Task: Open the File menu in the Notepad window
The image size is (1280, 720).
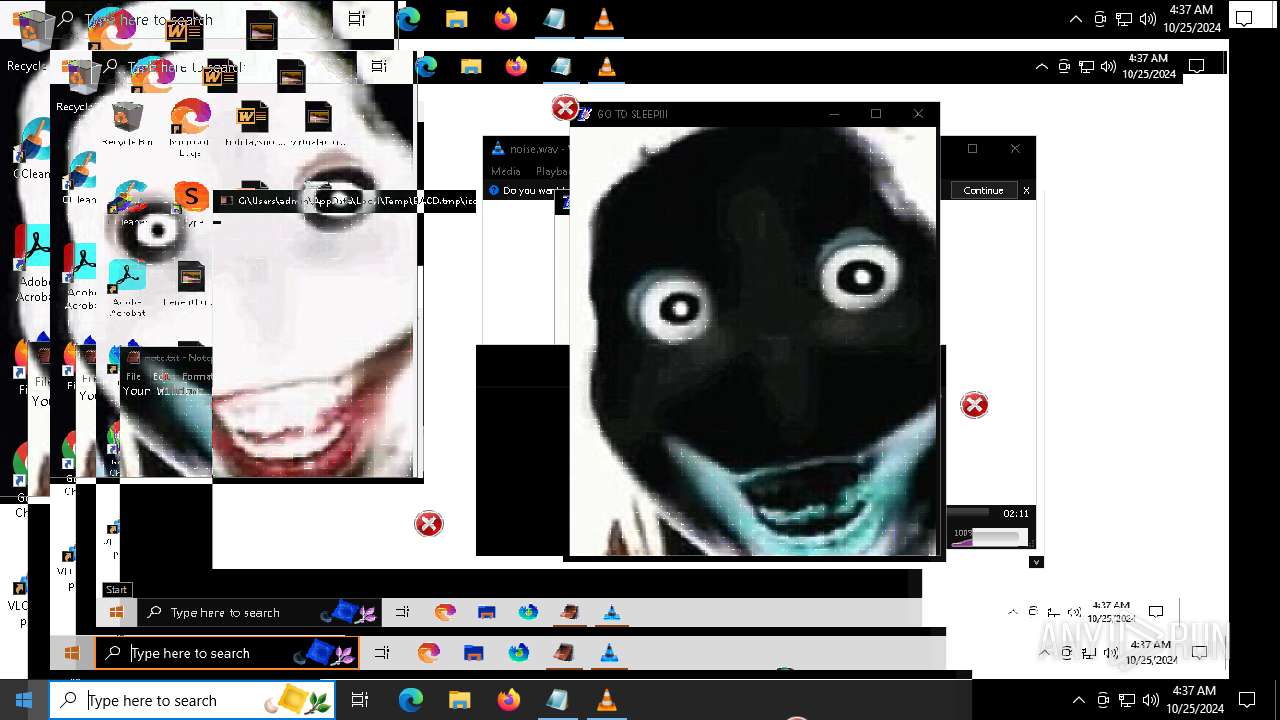Action: point(133,377)
